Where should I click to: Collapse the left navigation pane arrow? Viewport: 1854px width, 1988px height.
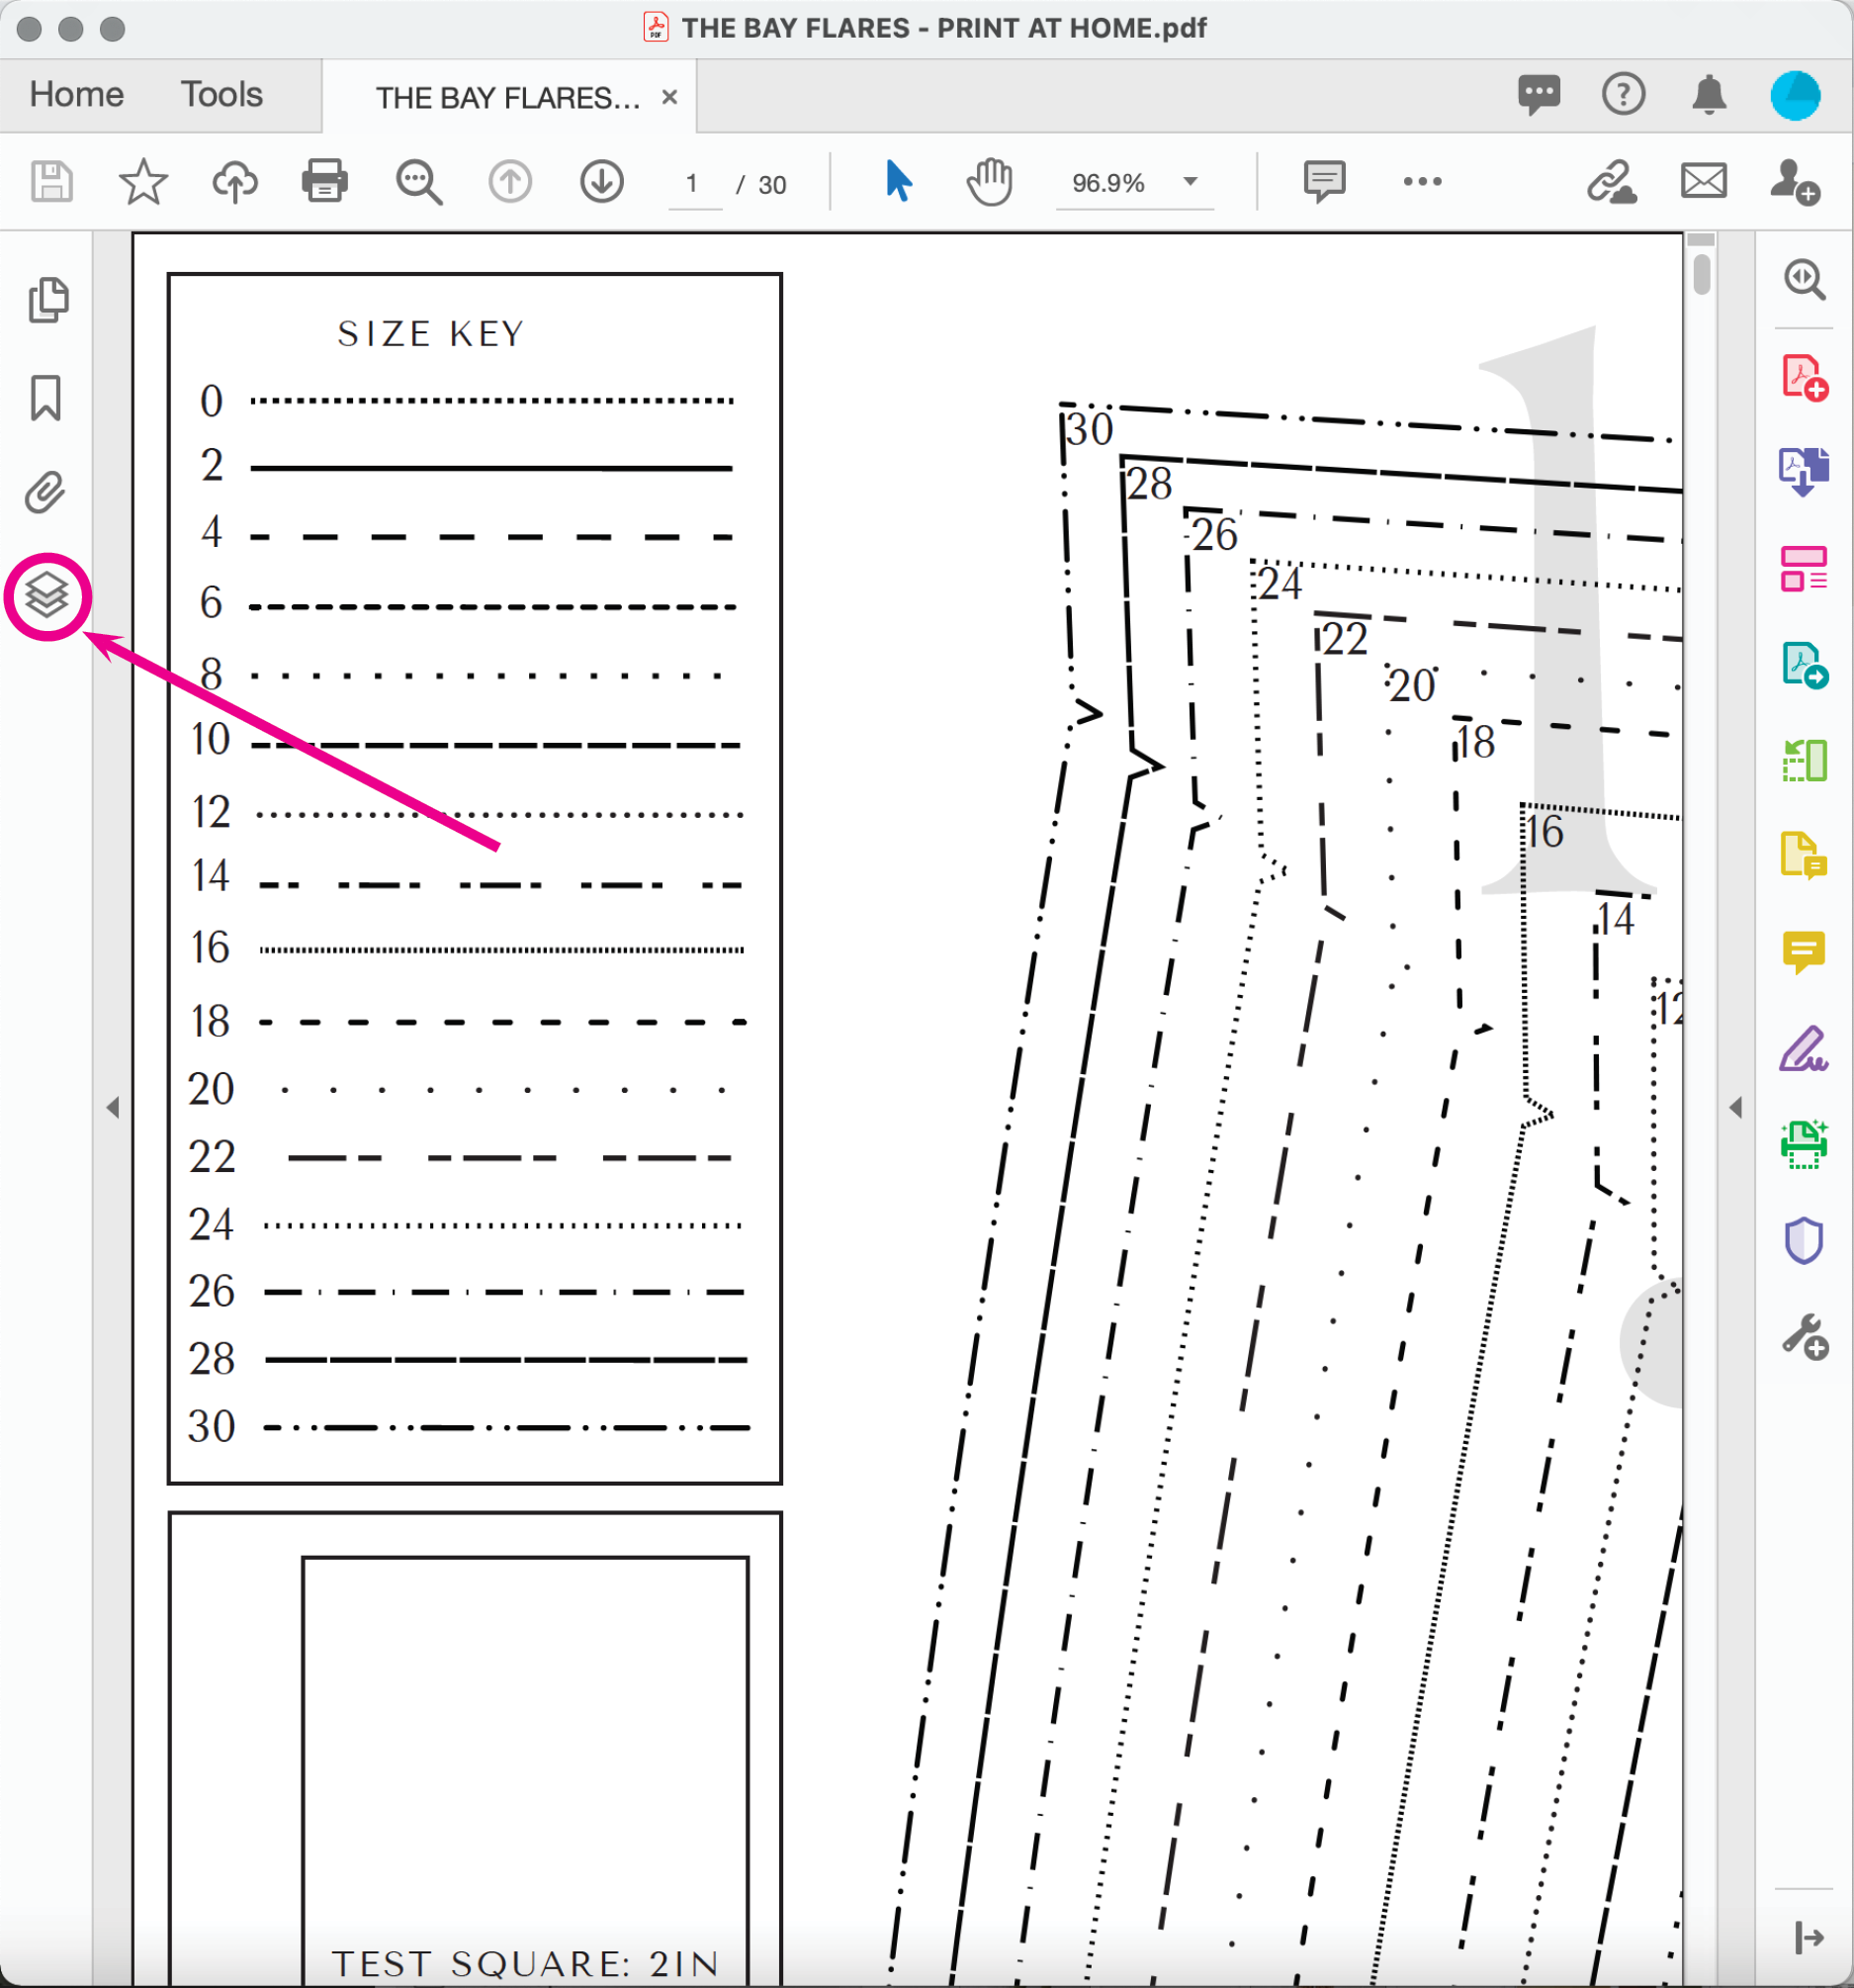click(113, 1107)
